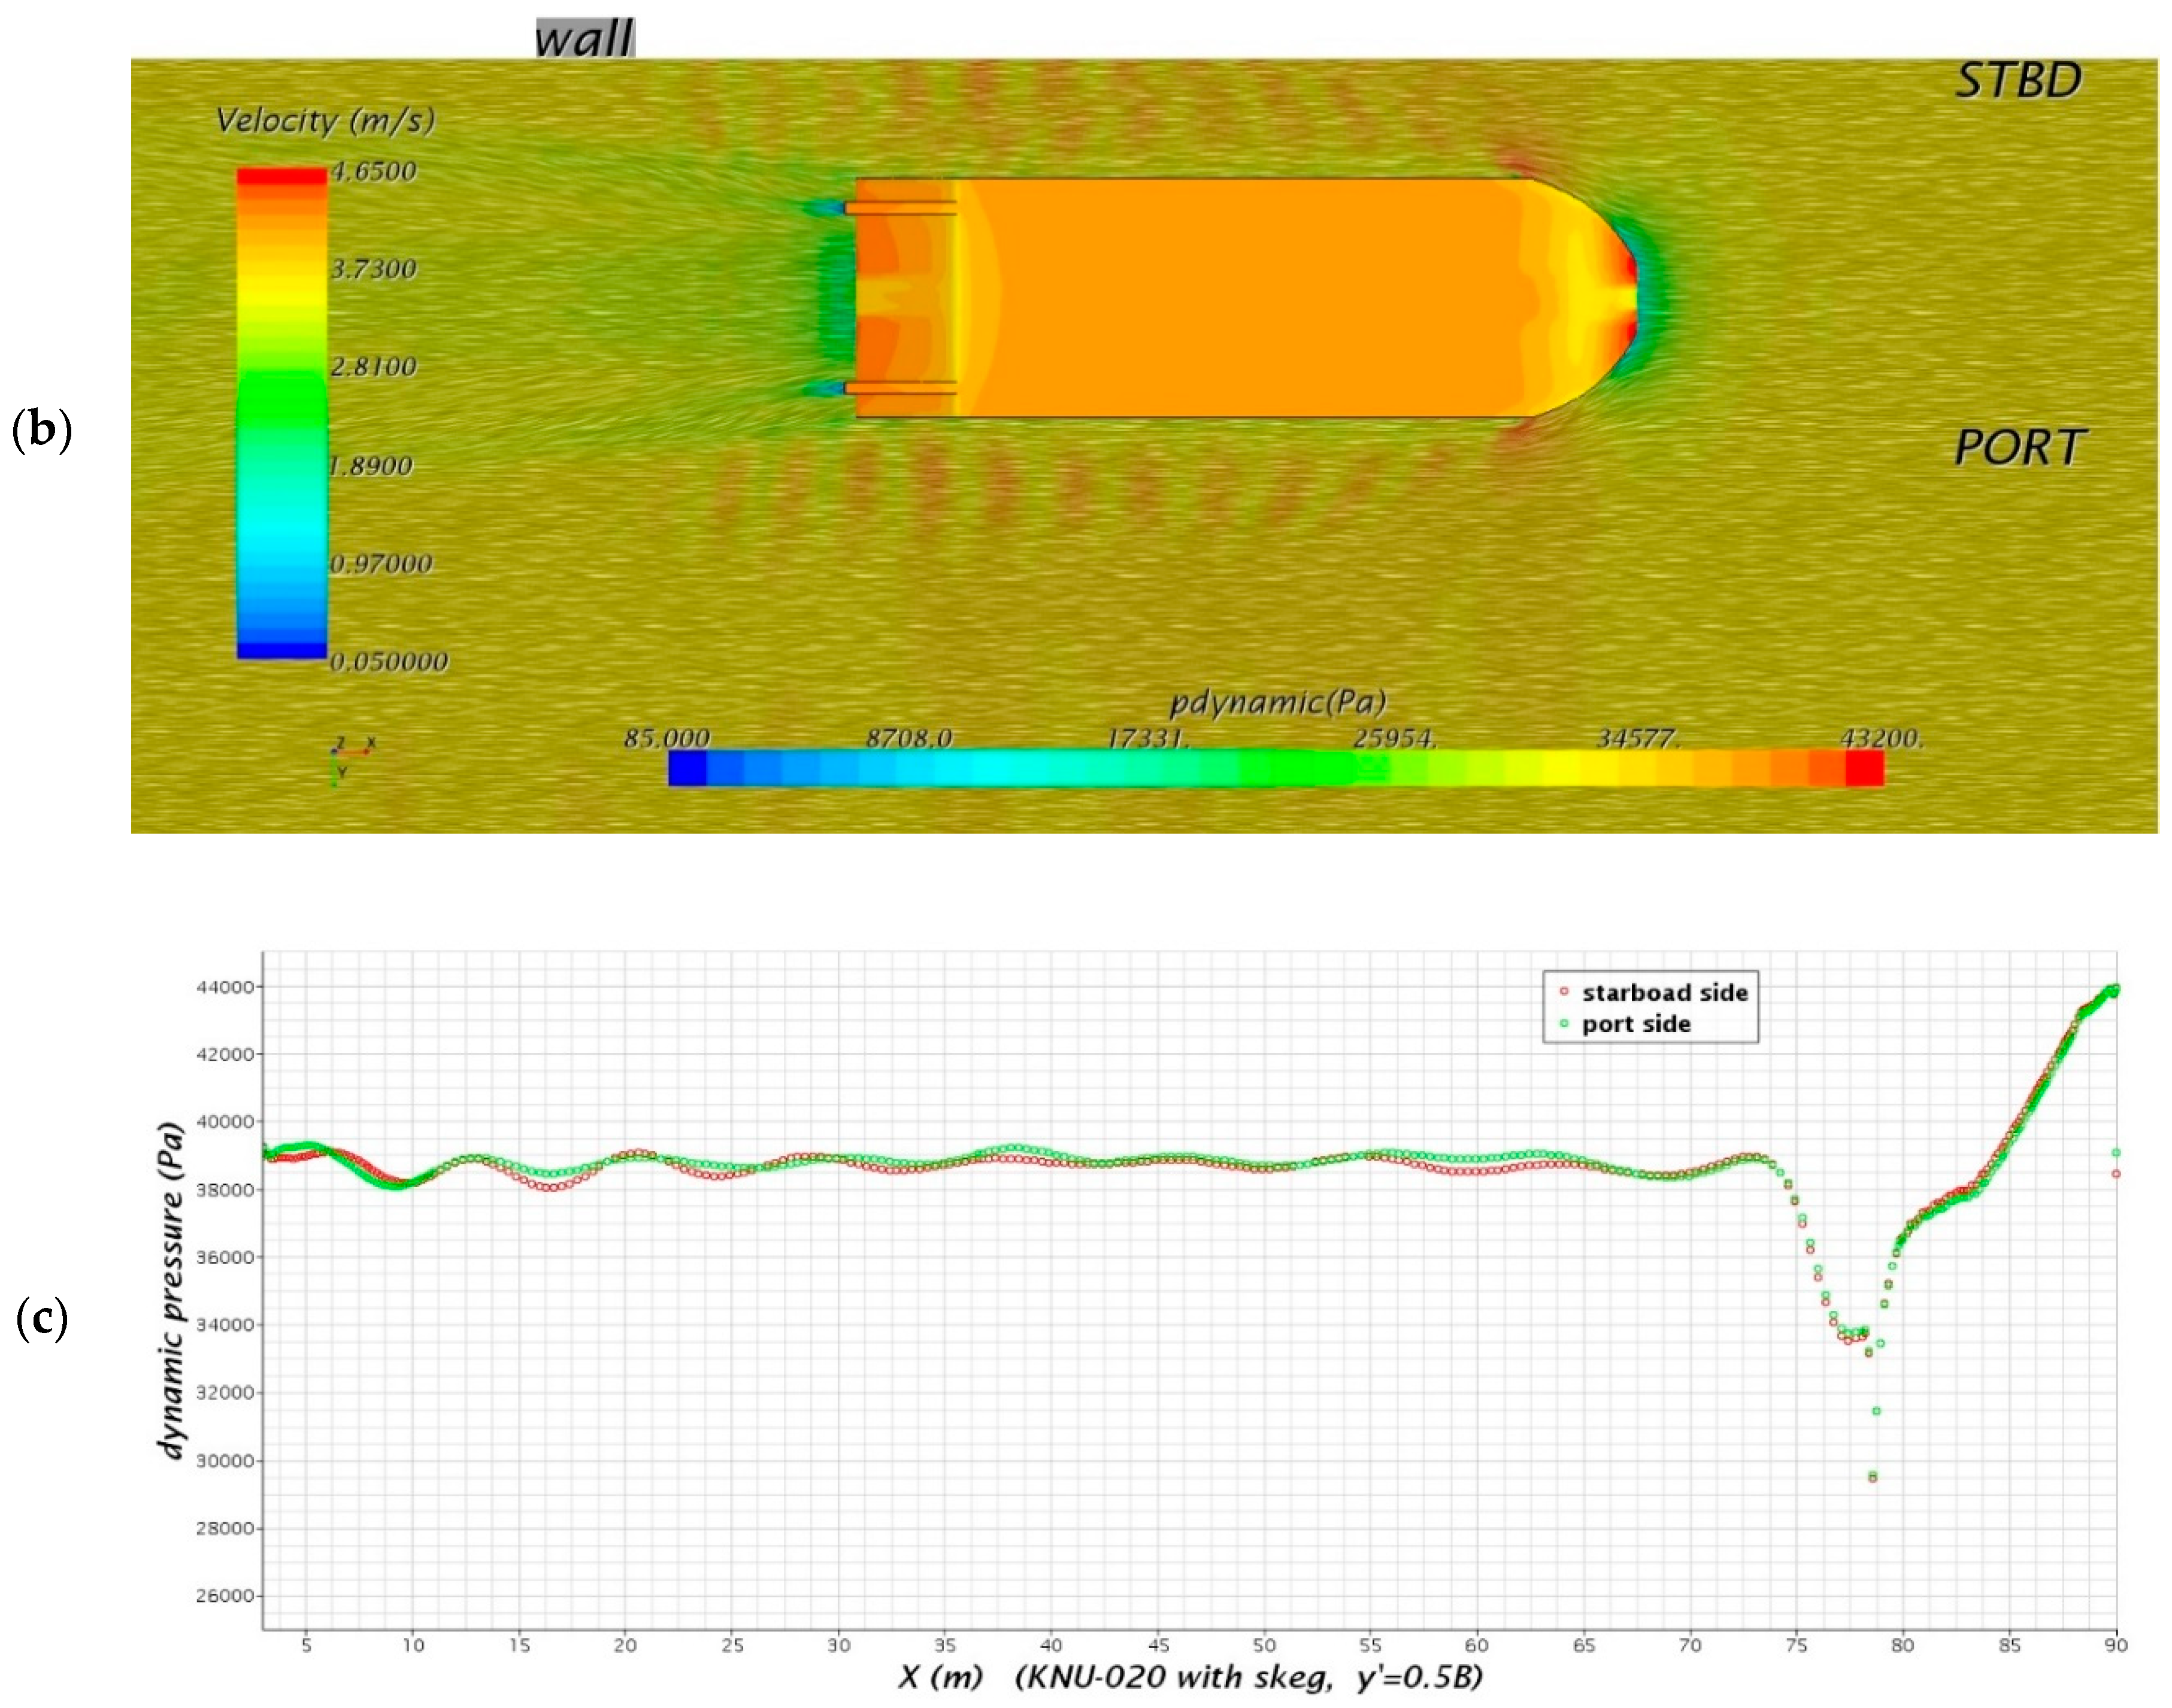Screen dimensions: 2172x1708
Task: Click the red top of the Velocity colorbar
Action: [281, 177]
